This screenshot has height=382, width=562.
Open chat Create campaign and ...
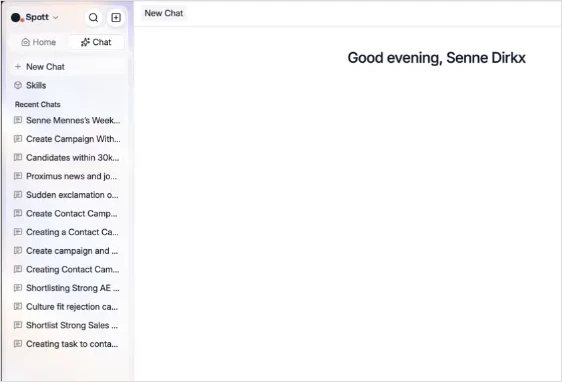69,250
